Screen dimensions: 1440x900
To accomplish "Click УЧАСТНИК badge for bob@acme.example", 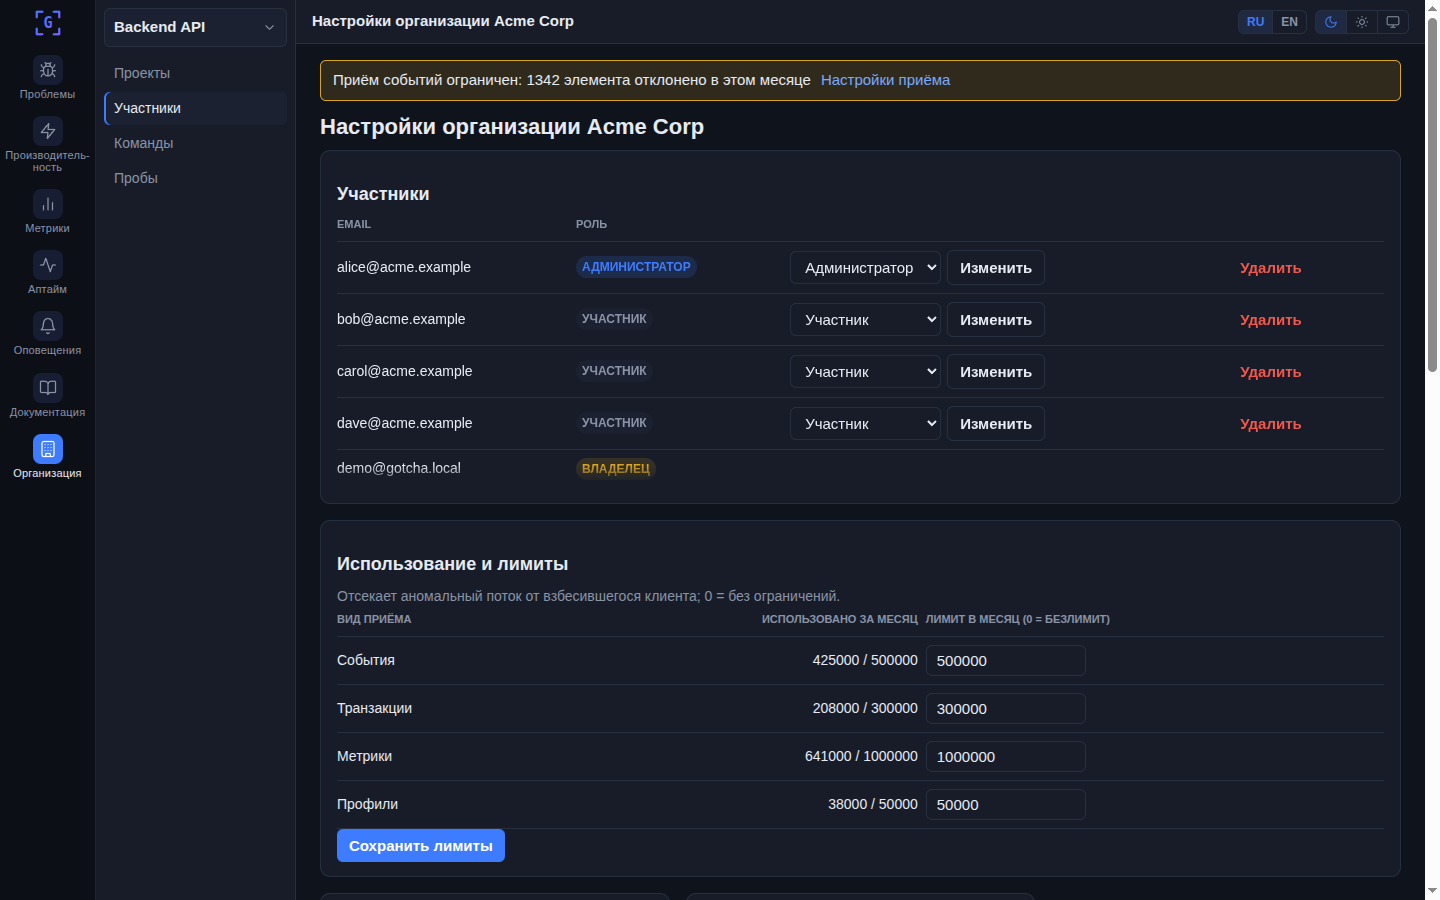I will point(614,319).
